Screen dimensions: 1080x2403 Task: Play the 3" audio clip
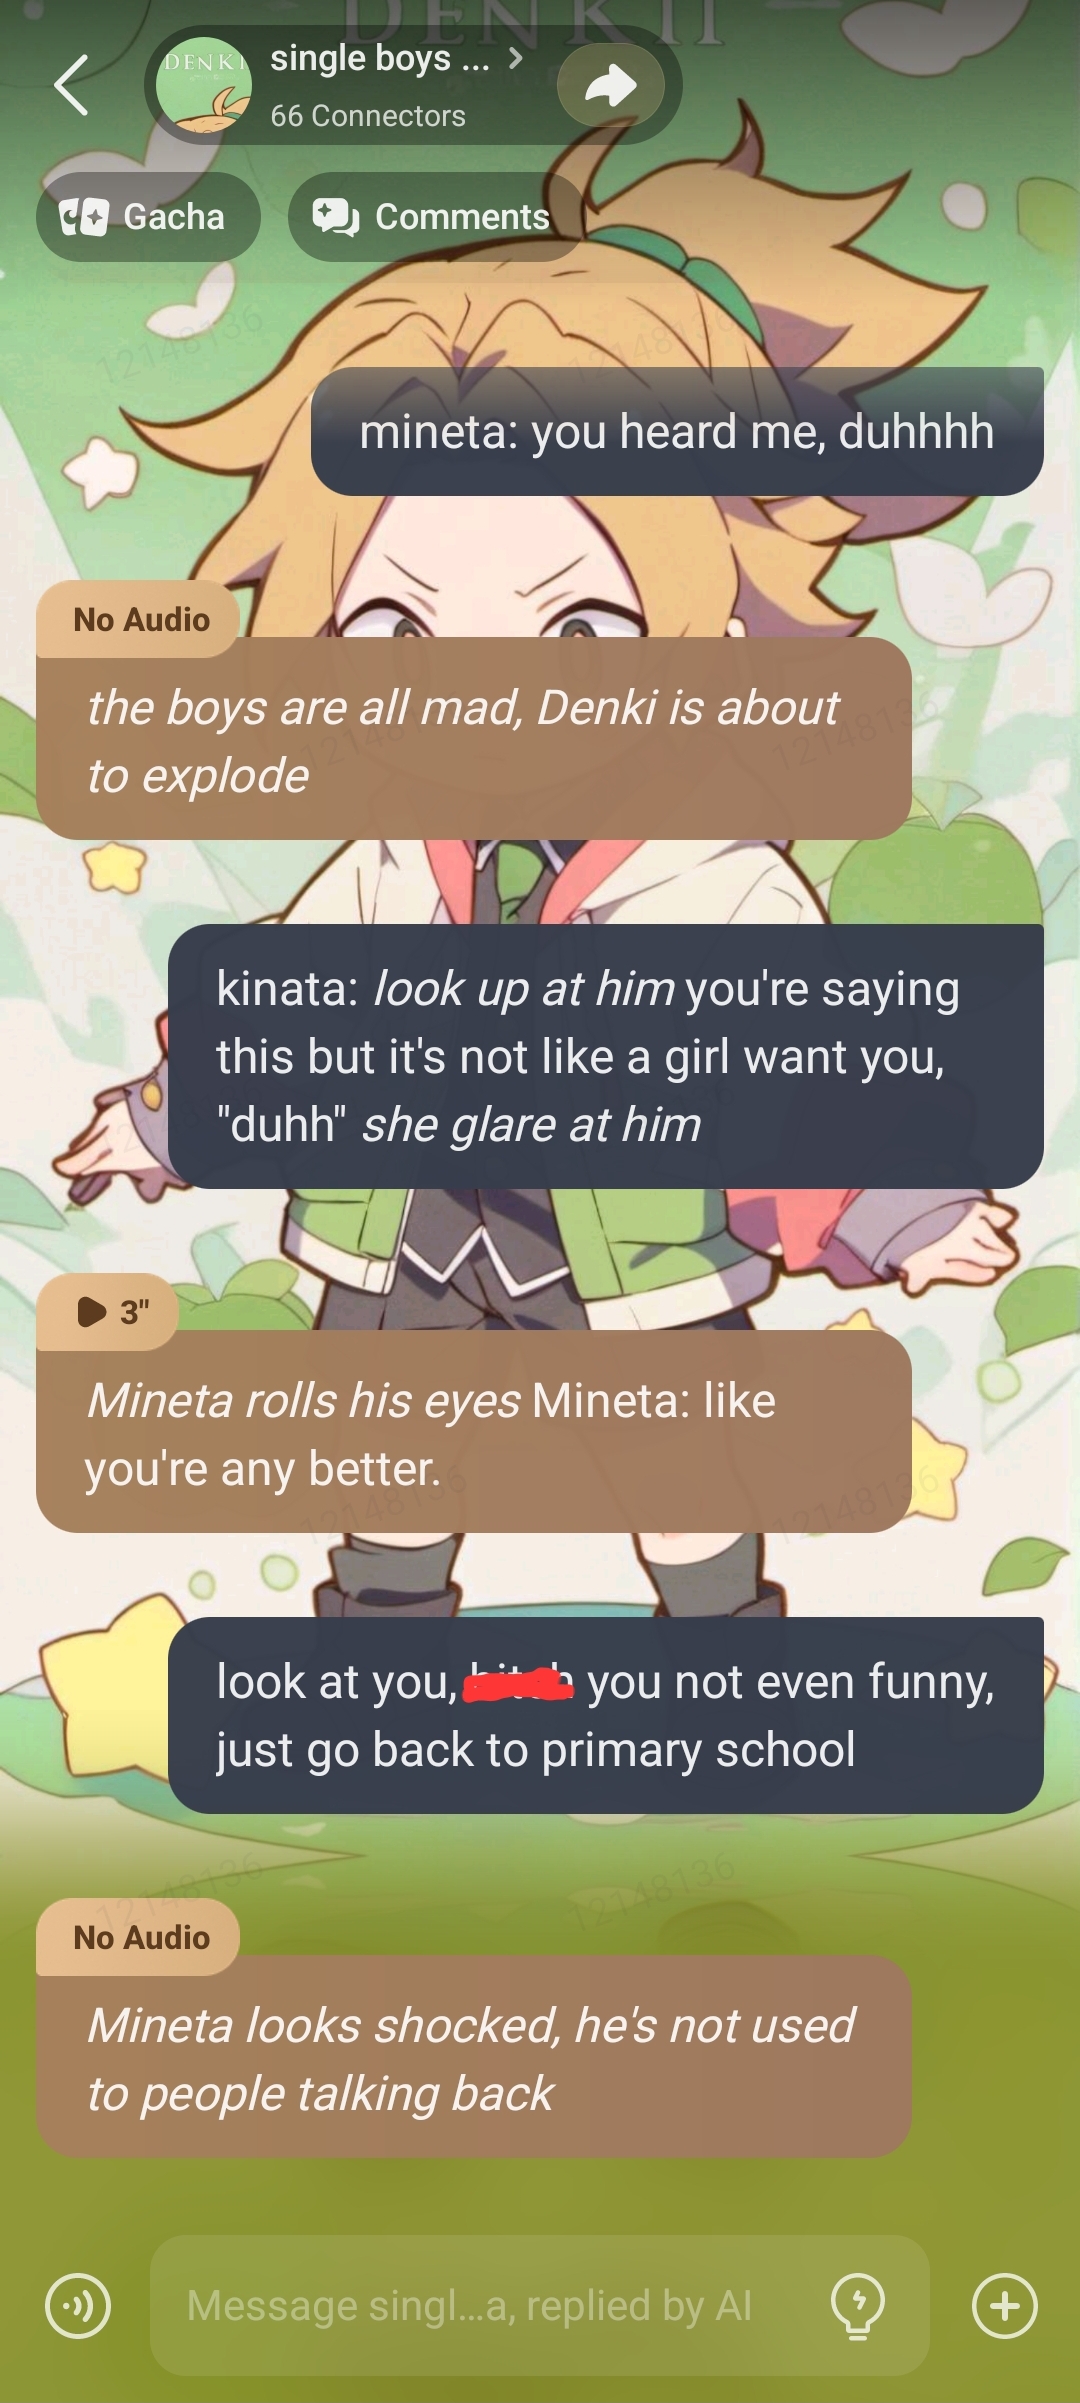[x=108, y=1311]
